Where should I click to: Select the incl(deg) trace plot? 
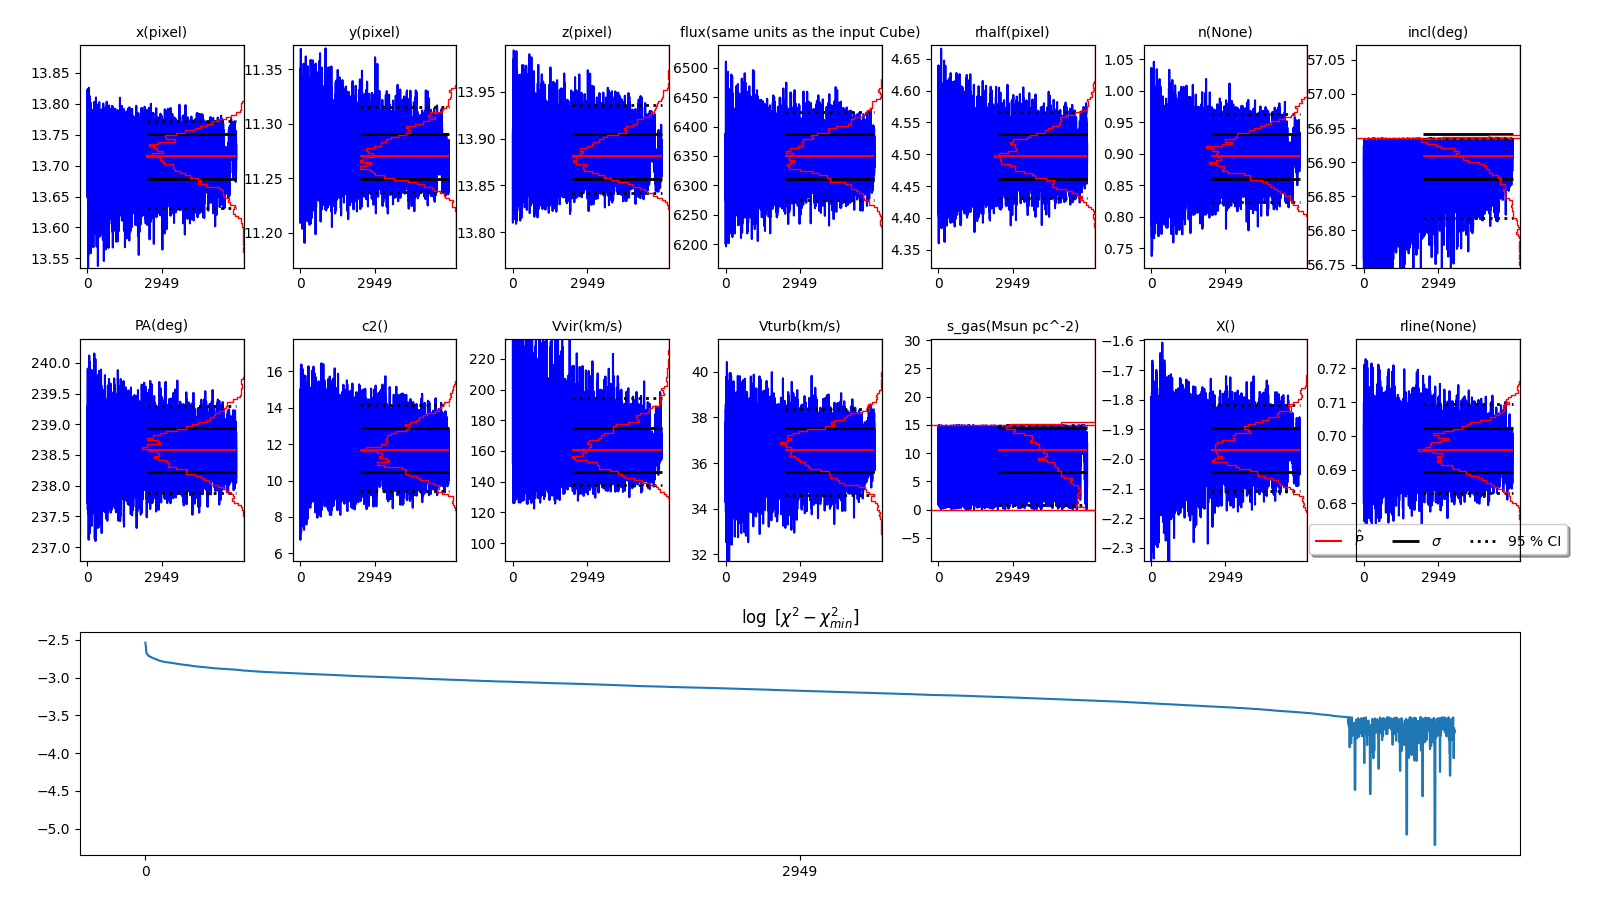(x=1437, y=157)
